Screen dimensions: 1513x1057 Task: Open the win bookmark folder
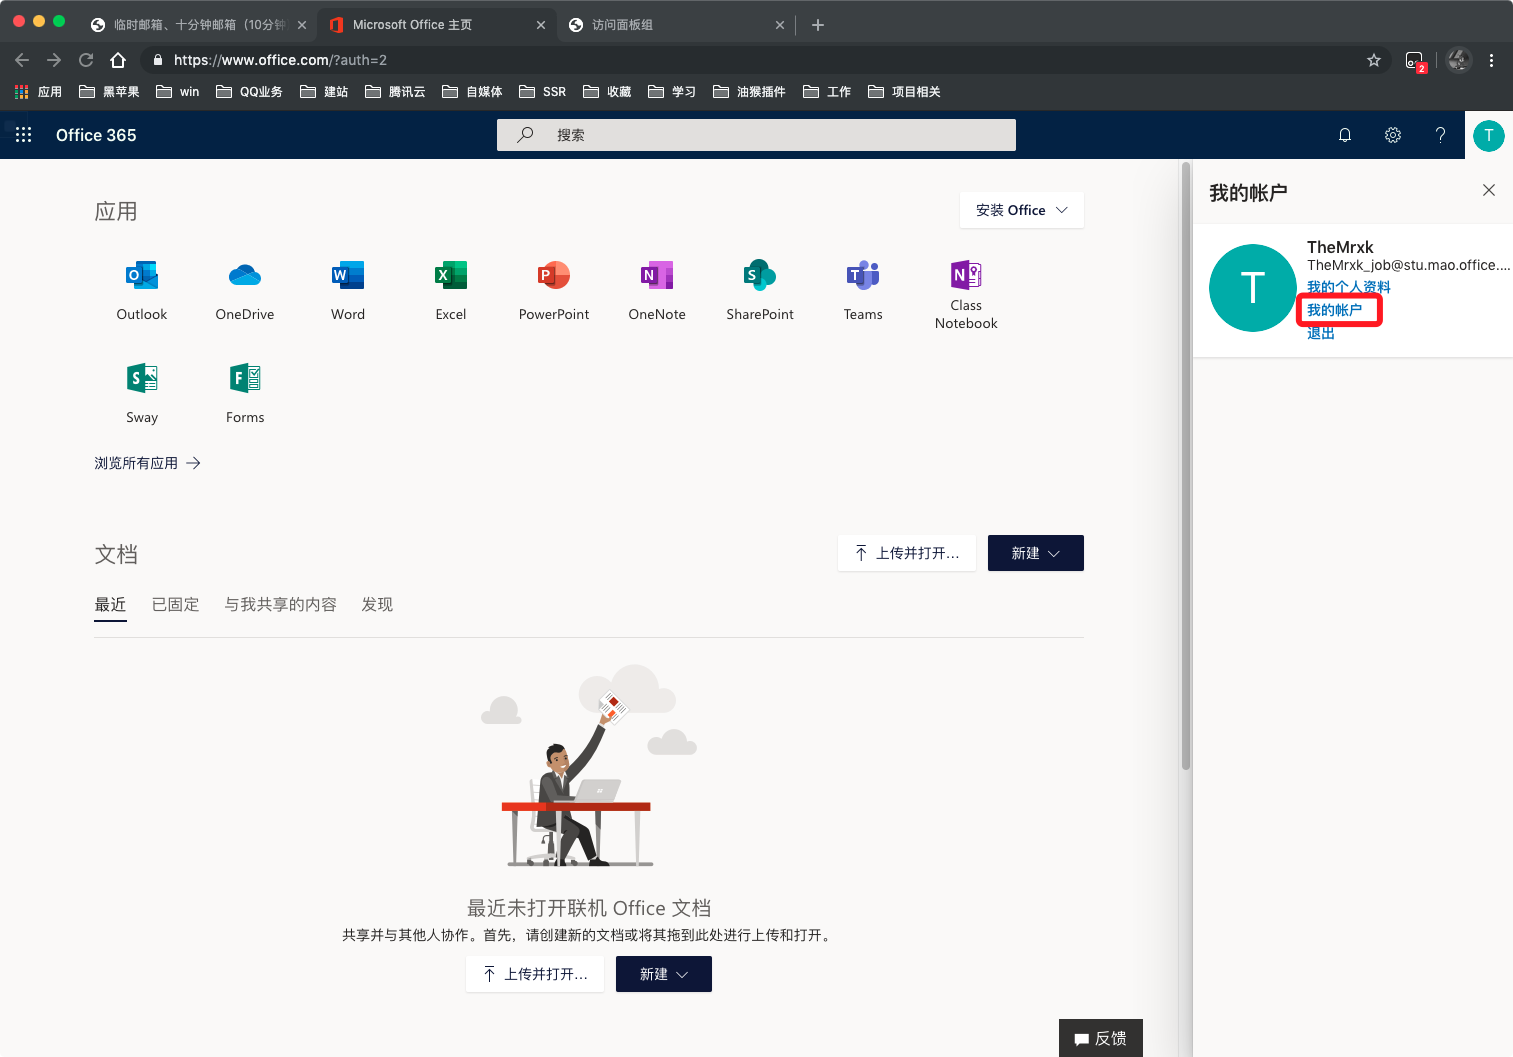tap(178, 92)
